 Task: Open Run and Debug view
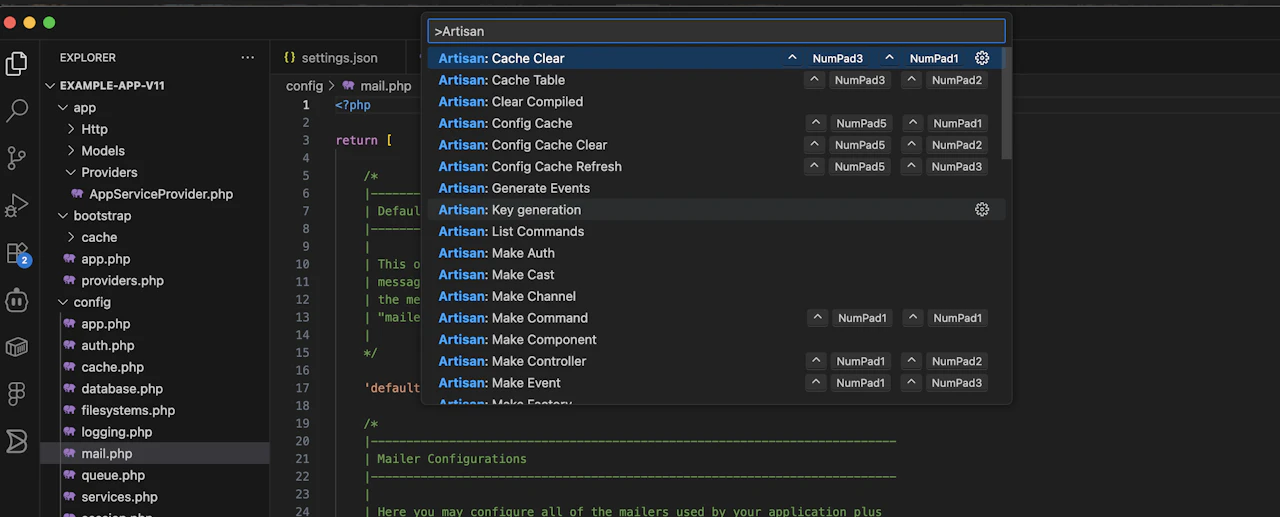tap(17, 205)
